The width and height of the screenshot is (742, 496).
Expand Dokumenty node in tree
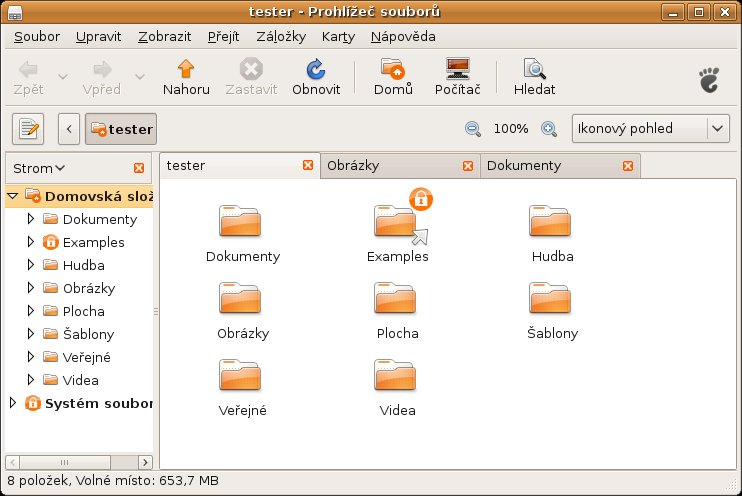(x=31, y=219)
